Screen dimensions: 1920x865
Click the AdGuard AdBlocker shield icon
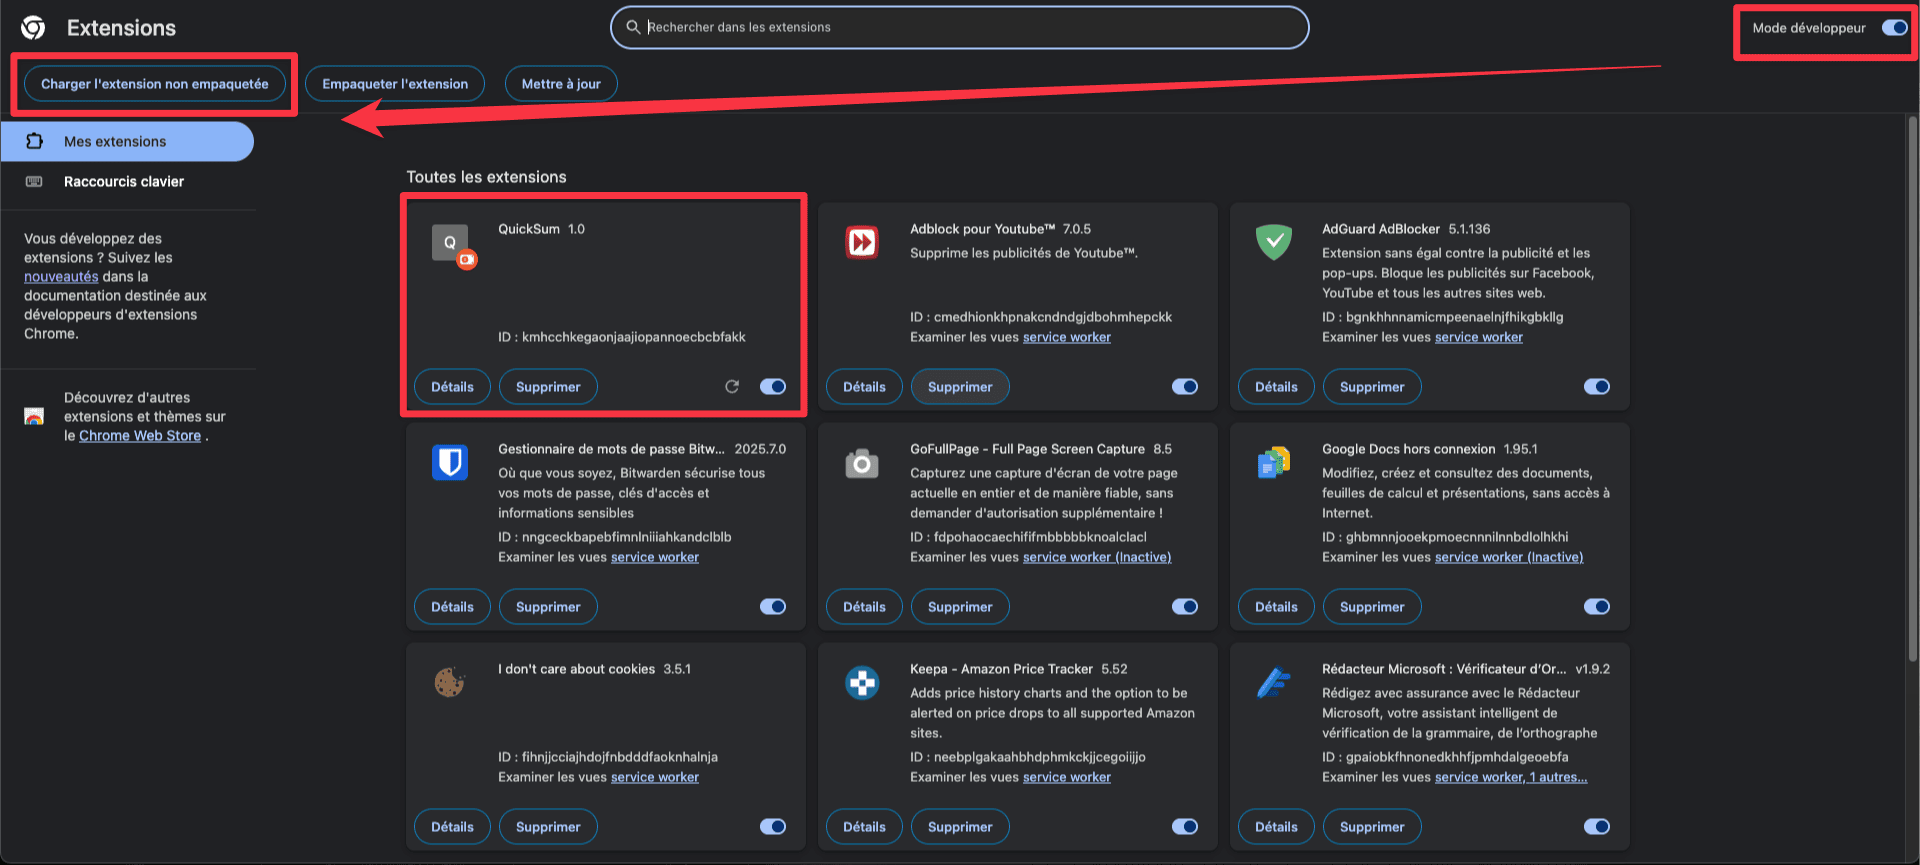click(1274, 242)
